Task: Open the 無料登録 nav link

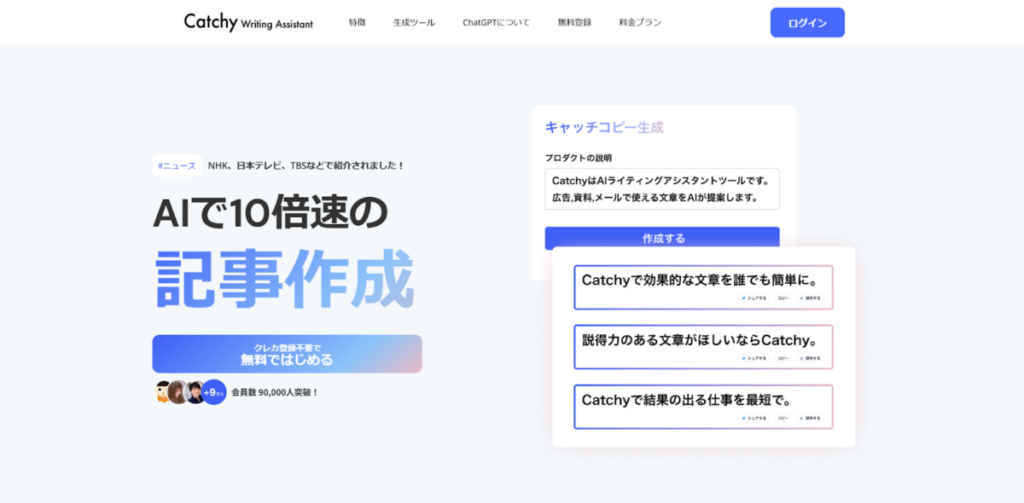Action: 574,22
